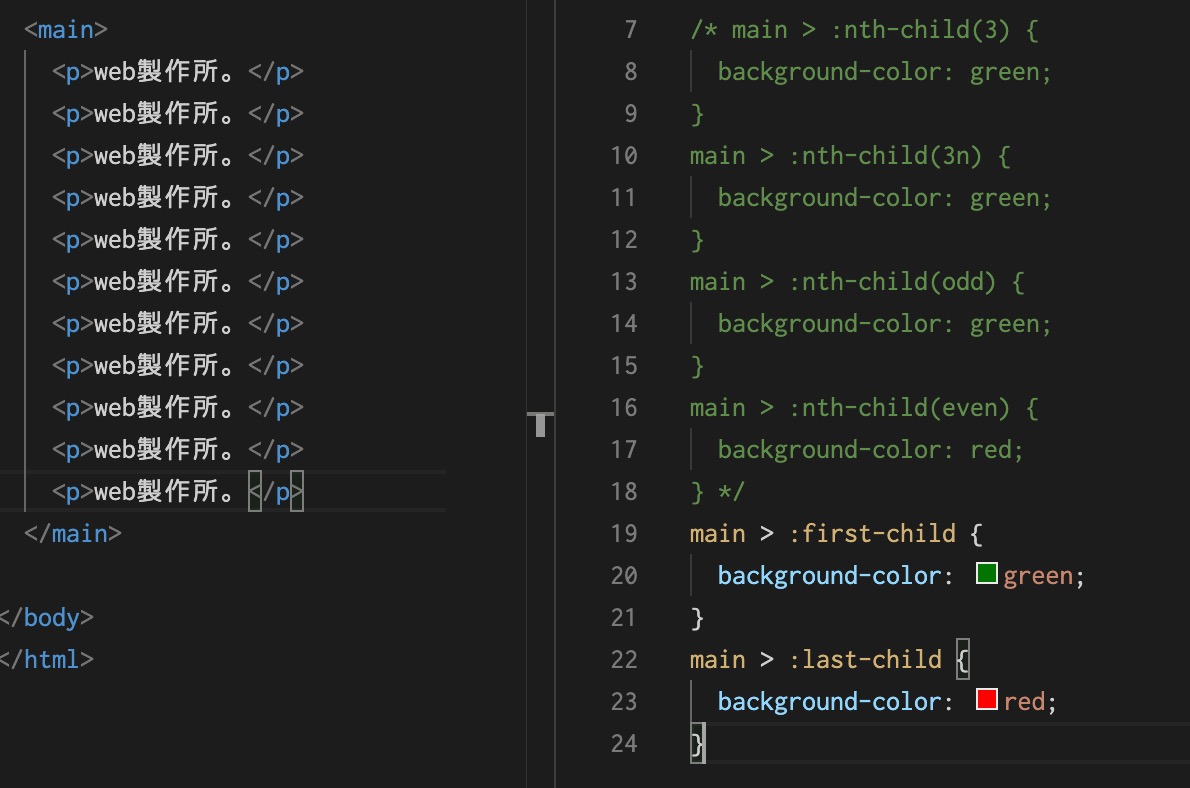The image size is (1190, 788).
Task: Click line number 7 in the gutter
Action: (630, 30)
